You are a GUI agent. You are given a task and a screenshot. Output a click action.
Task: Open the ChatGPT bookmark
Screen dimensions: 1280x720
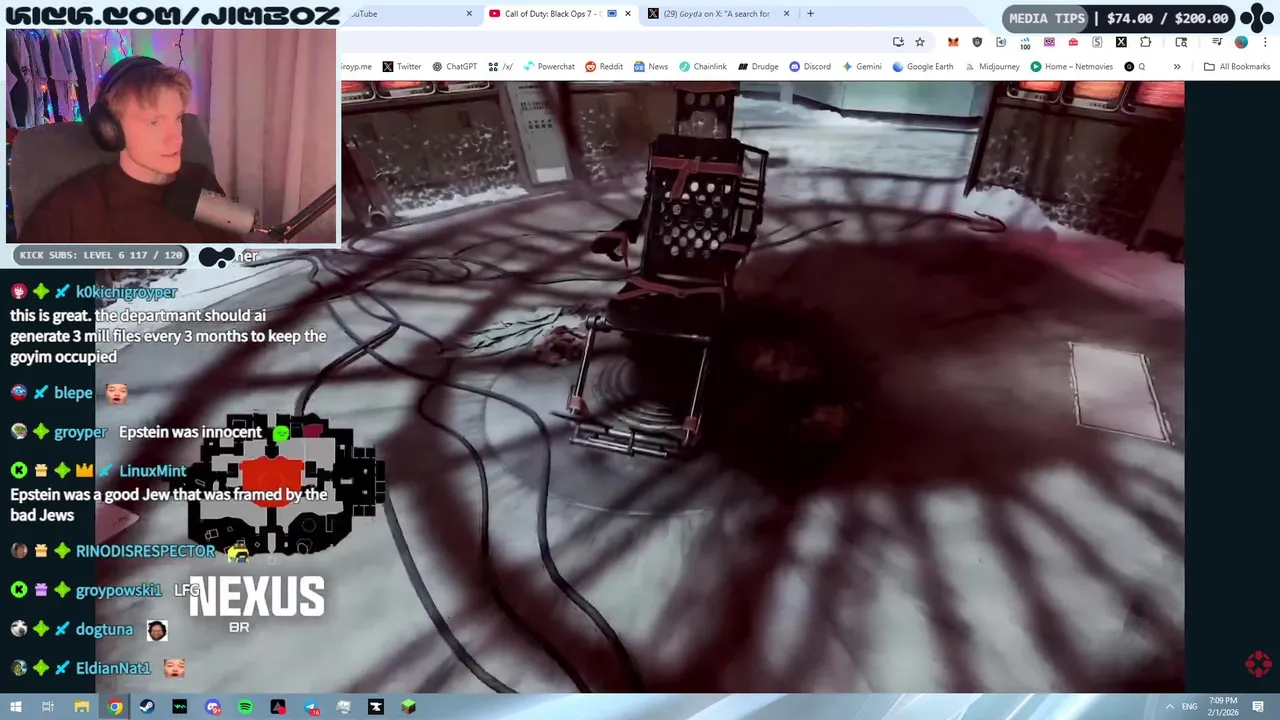(x=454, y=67)
